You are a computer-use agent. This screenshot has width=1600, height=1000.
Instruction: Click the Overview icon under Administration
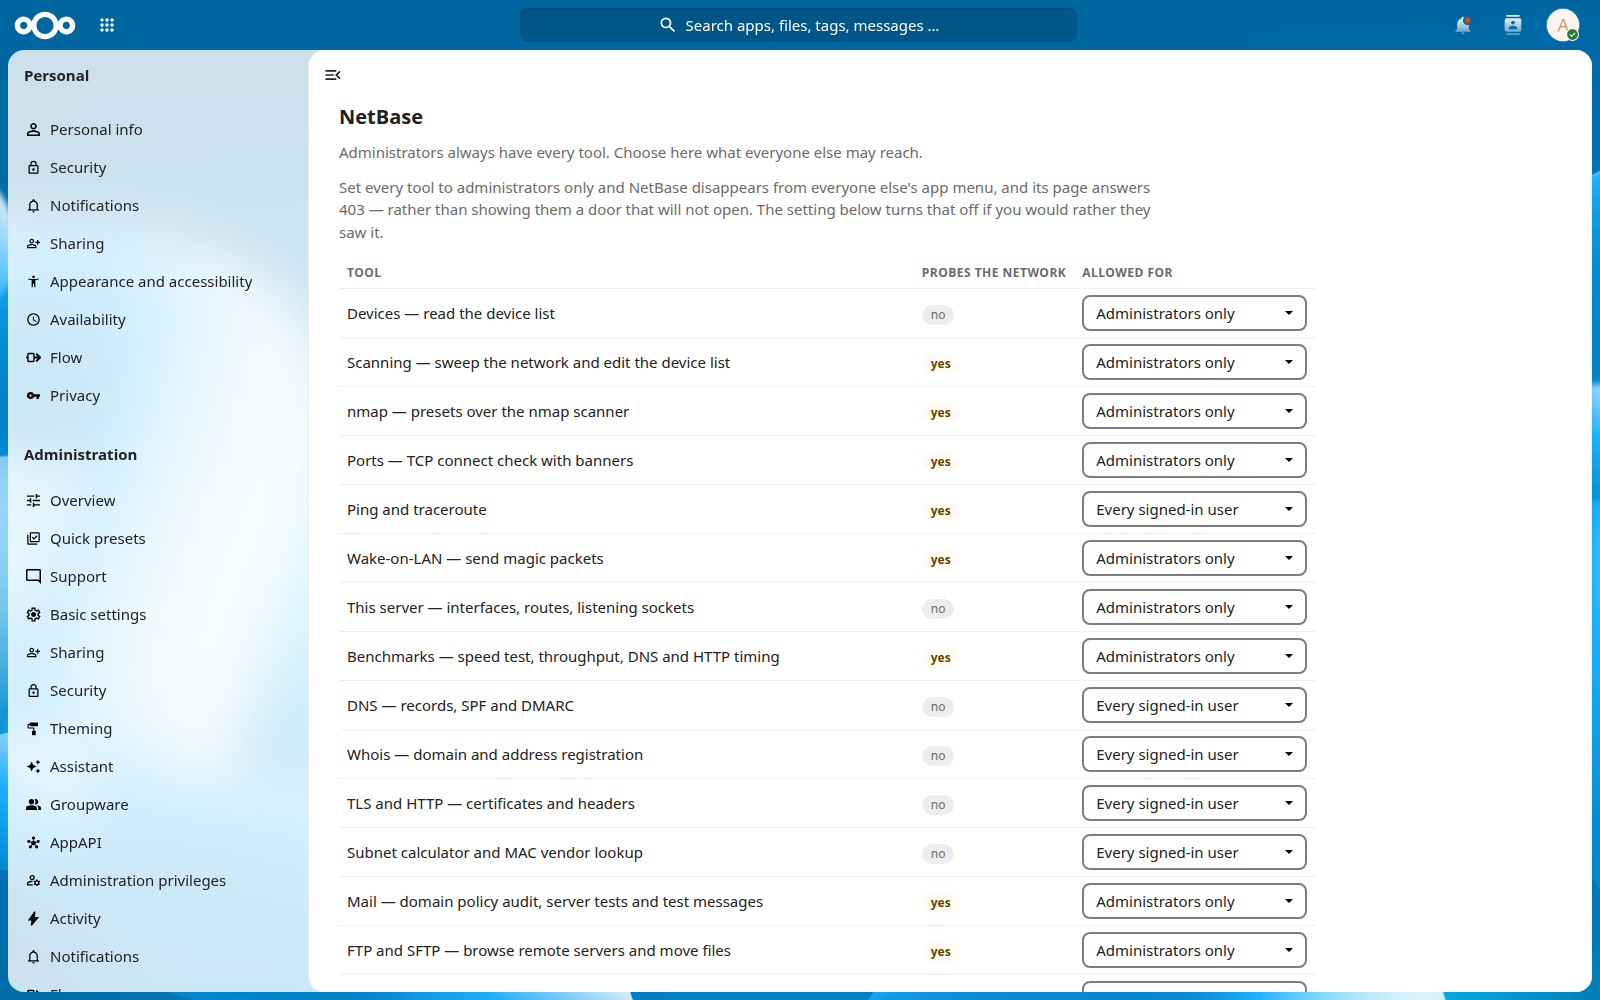click(34, 501)
